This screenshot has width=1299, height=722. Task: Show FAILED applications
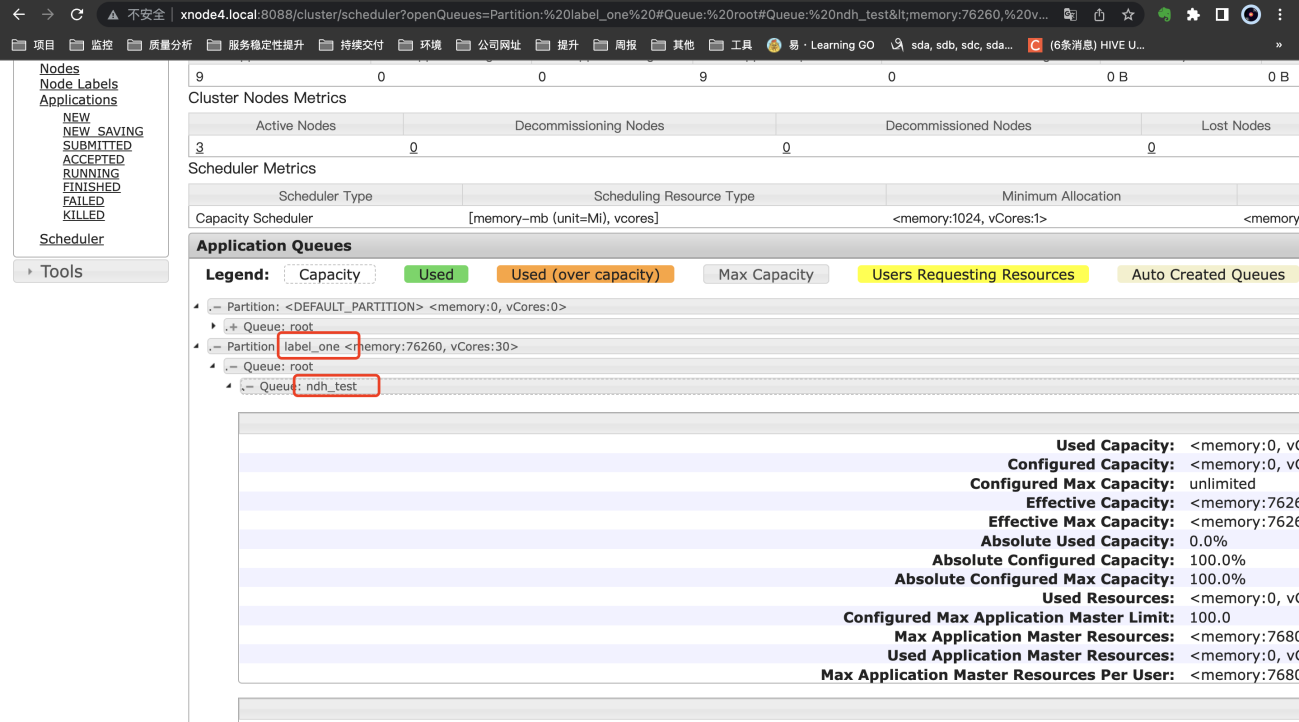(83, 201)
